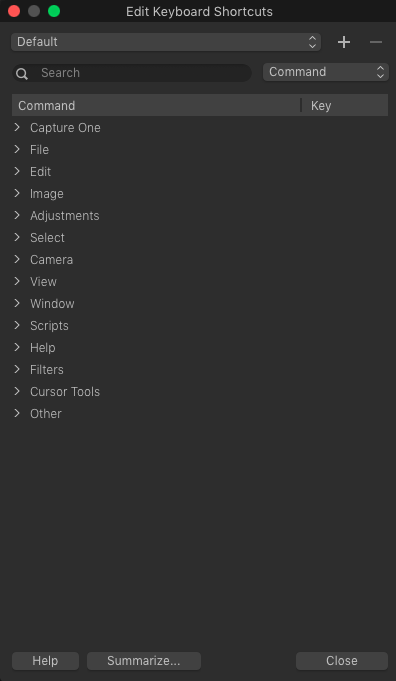Click the minus icon to remove shortcut set

pos(376,42)
